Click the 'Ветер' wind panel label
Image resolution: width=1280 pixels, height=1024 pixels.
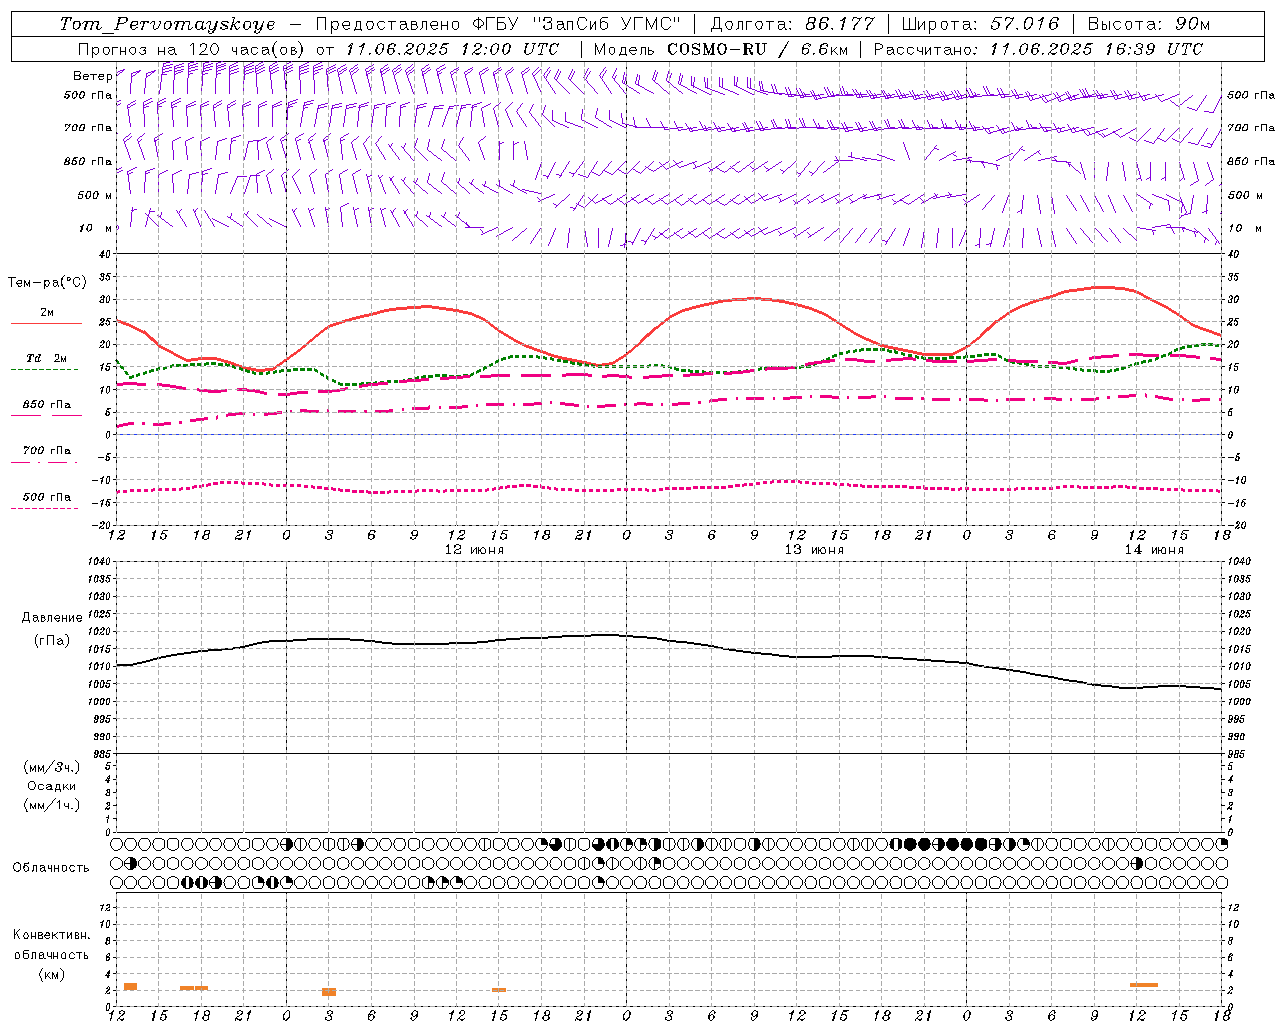(x=92, y=76)
